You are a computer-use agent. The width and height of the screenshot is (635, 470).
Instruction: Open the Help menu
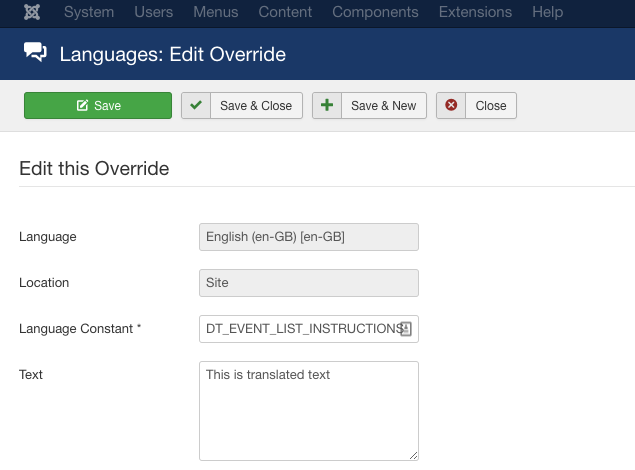547,13
